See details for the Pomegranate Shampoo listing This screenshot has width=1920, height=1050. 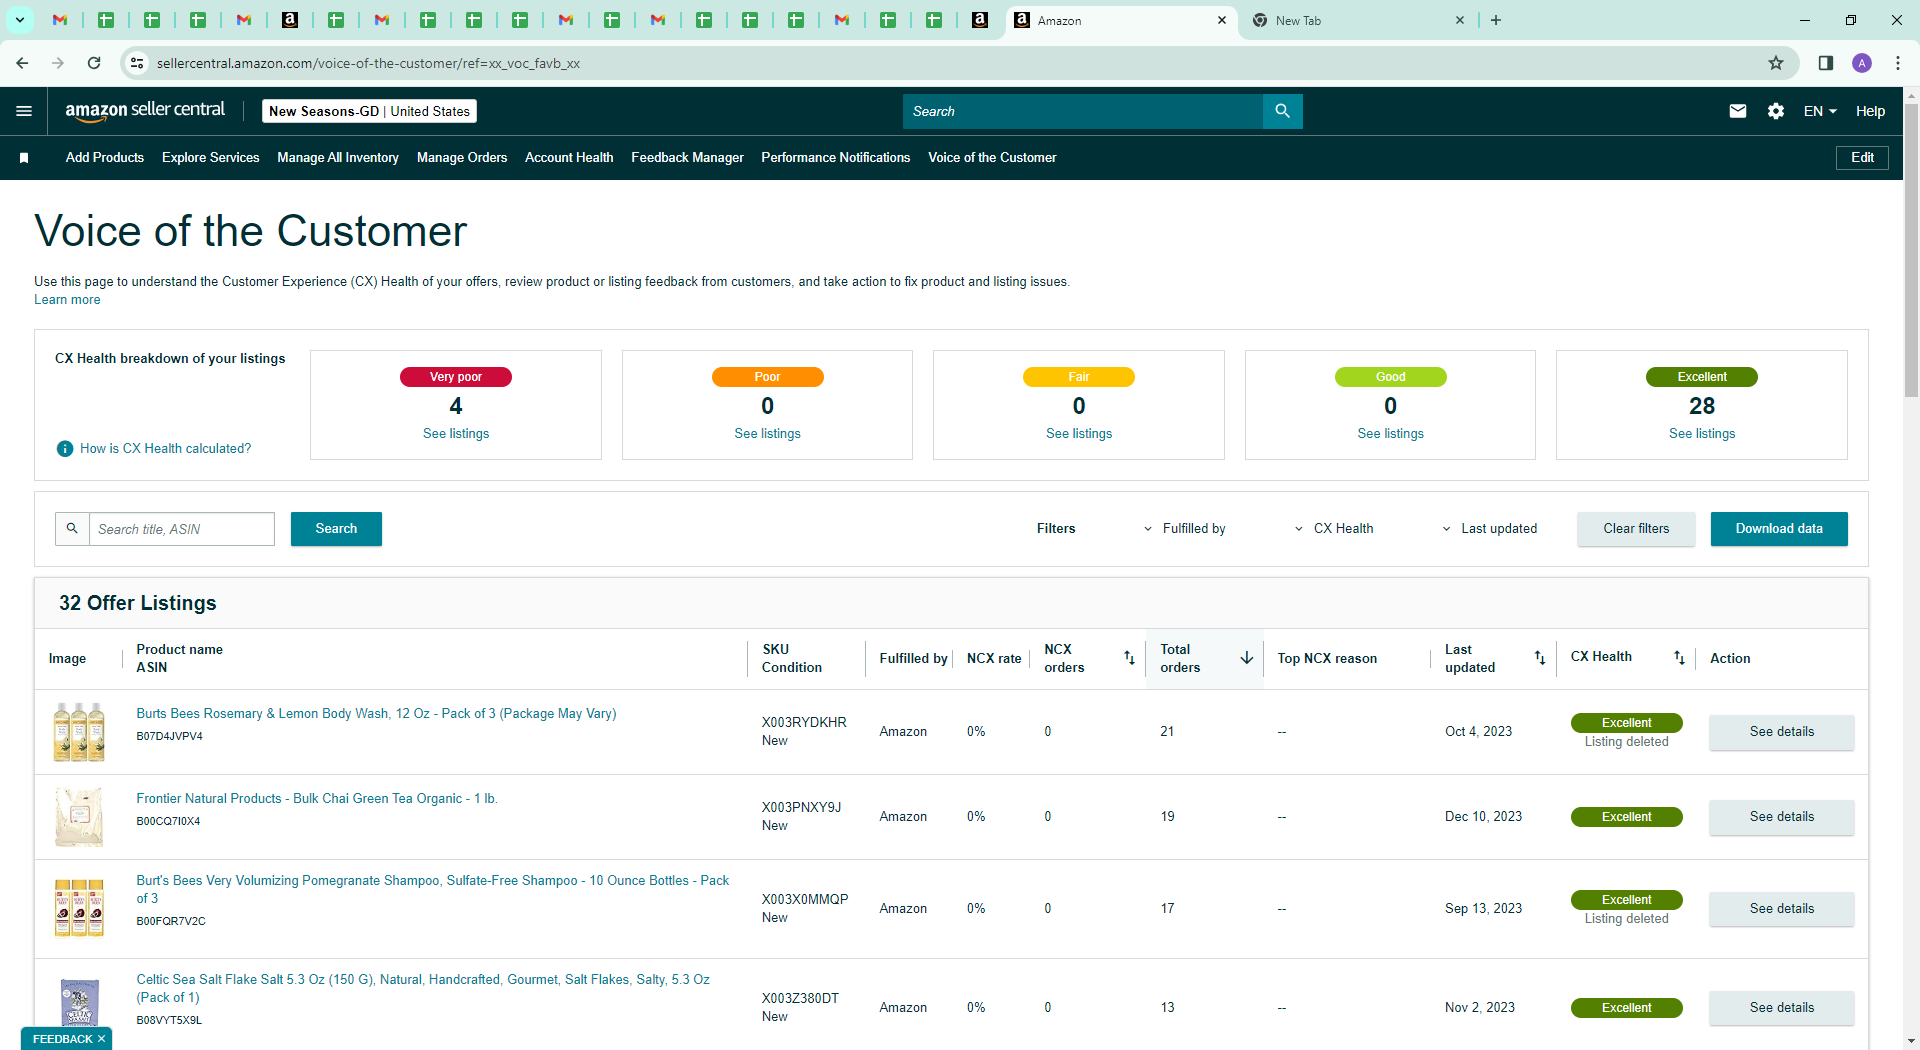pyautogui.click(x=1782, y=909)
